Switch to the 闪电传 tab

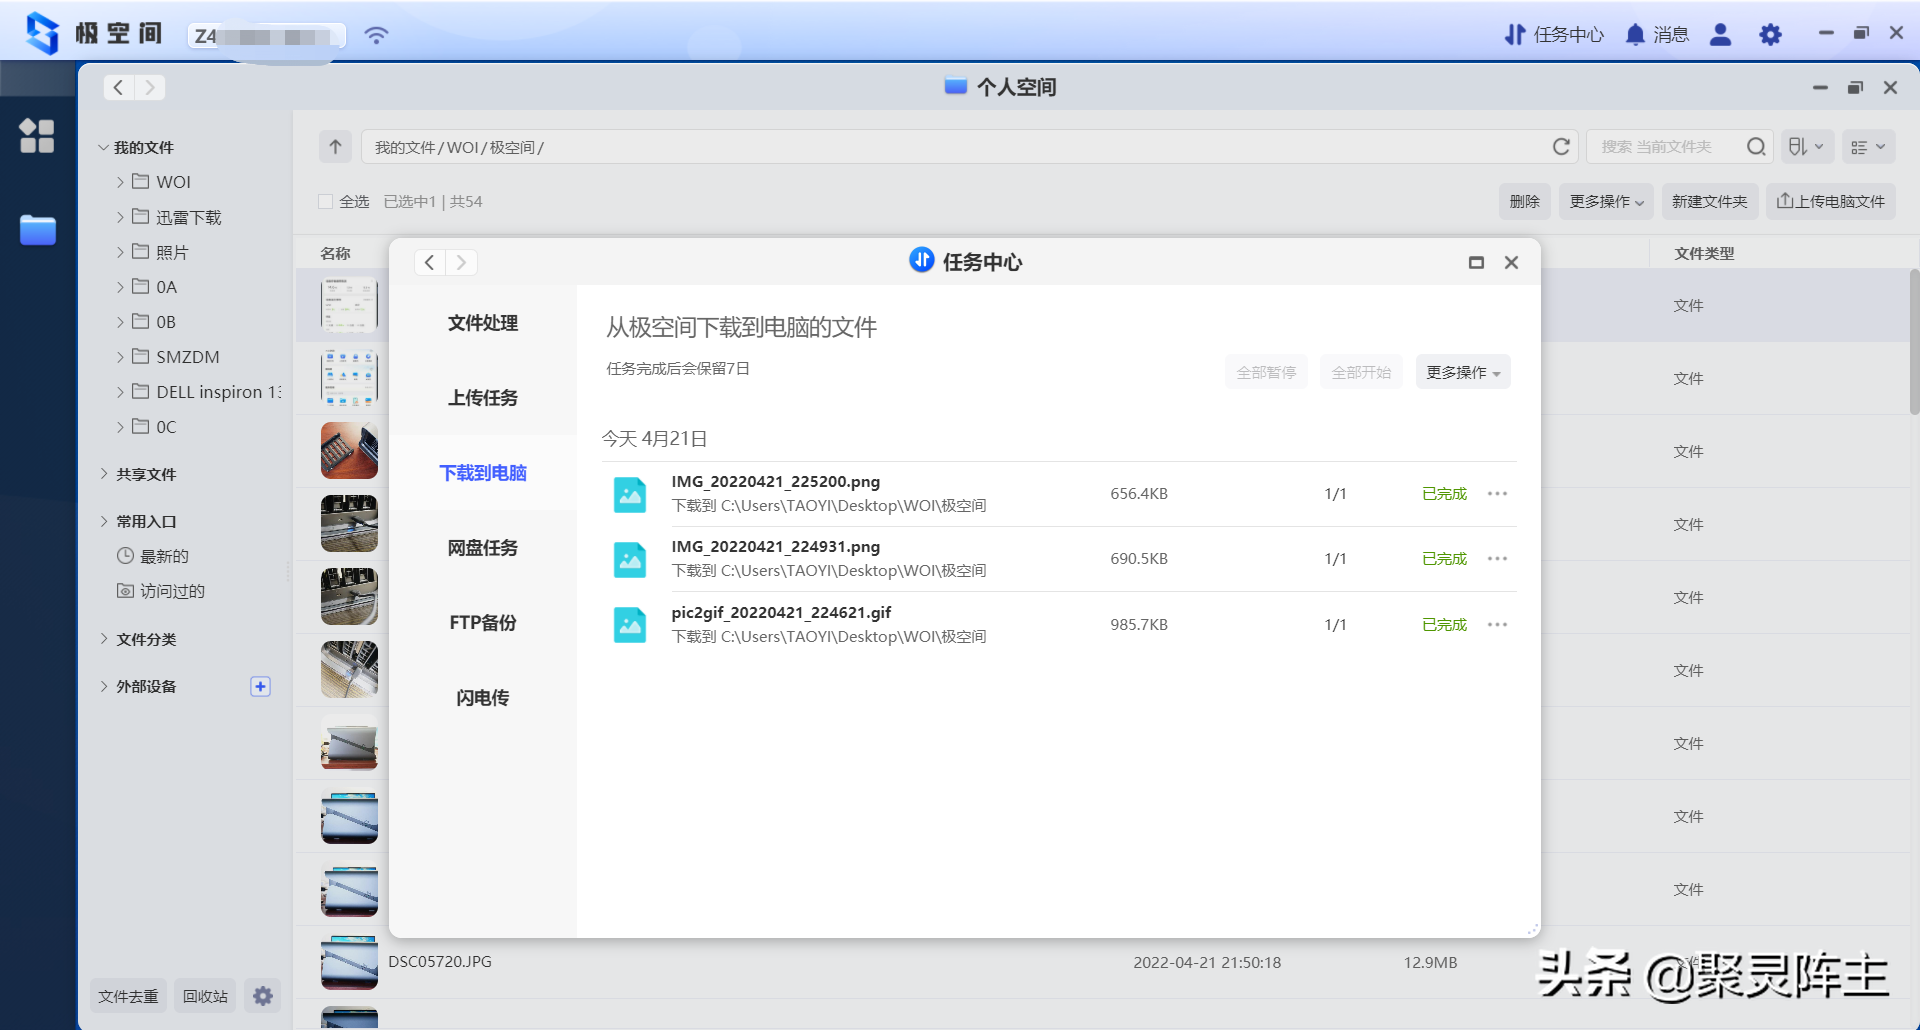(483, 698)
